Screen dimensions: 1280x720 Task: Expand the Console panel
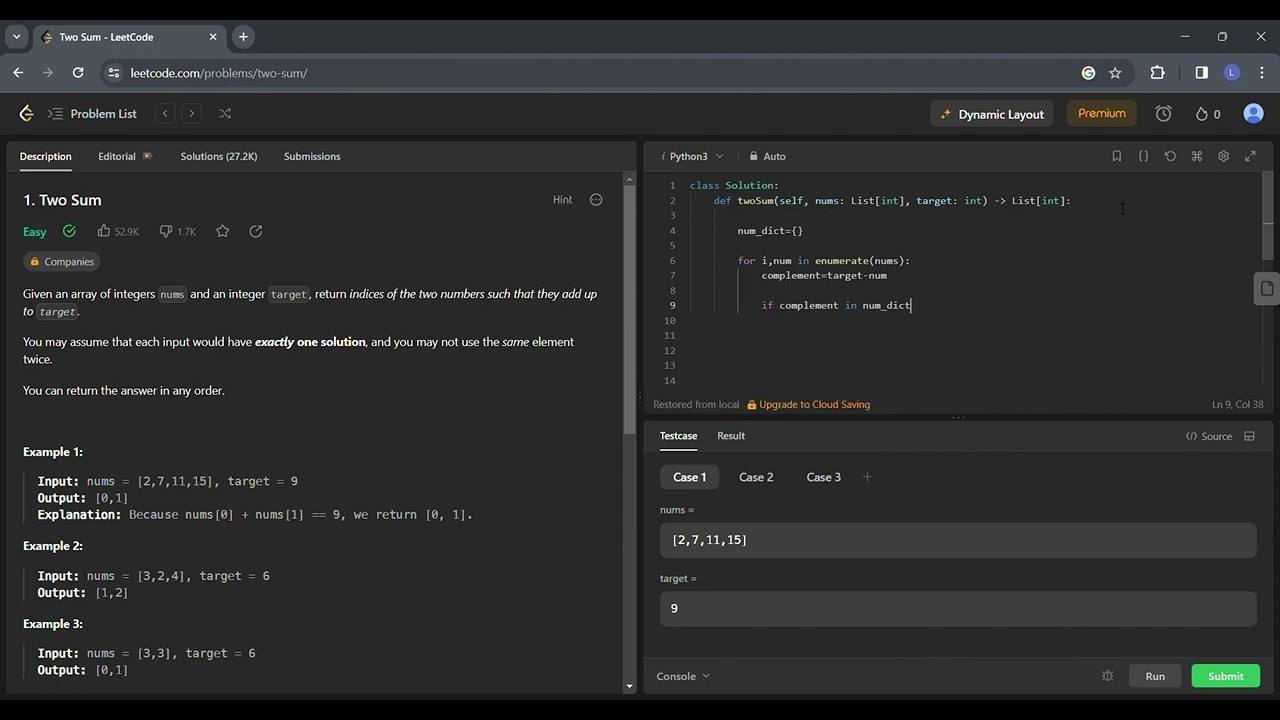pos(683,676)
